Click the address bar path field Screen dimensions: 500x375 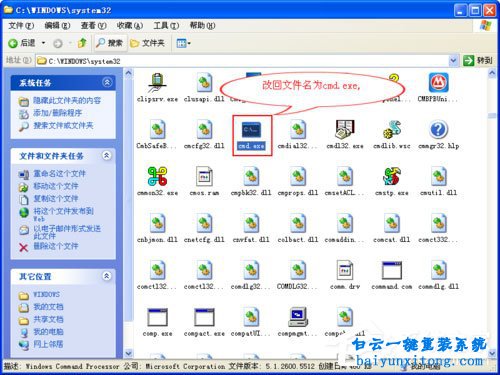pos(243,61)
